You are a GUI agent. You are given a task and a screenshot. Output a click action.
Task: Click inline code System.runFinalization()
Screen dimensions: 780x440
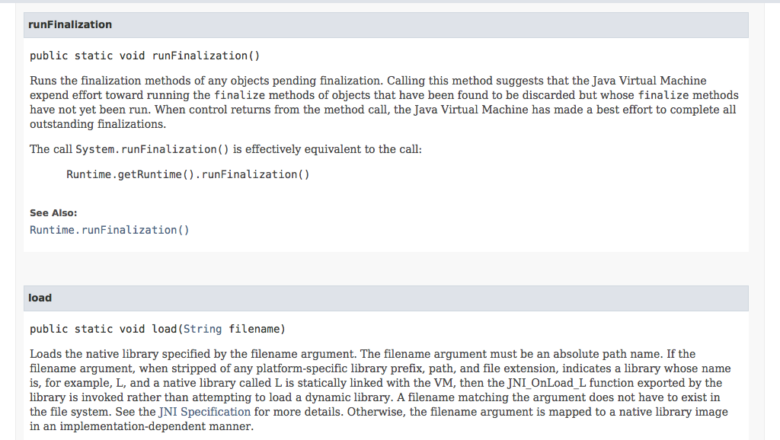[x=152, y=149]
